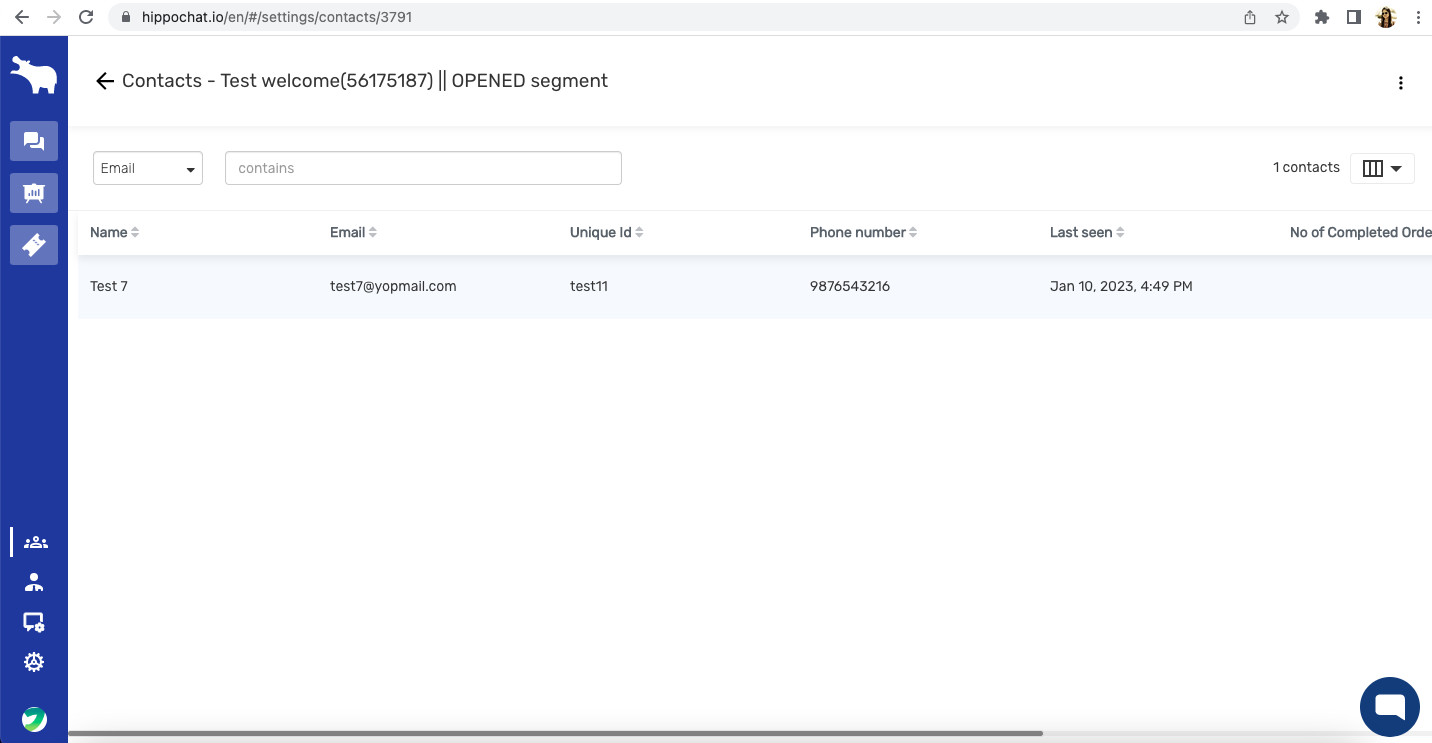1432x743 pixels.
Task: Select the contacts group icon in sidebar
Action: point(35,542)
